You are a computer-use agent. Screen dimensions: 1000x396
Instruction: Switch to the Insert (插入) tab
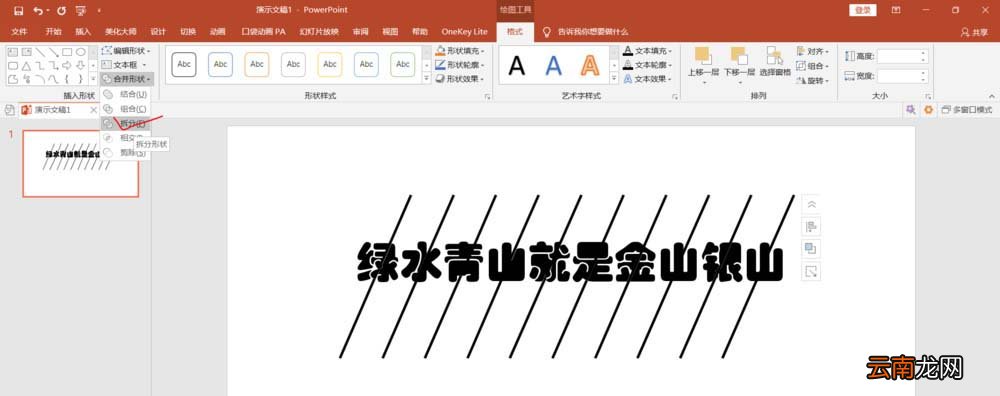click(x=83, y=31)
